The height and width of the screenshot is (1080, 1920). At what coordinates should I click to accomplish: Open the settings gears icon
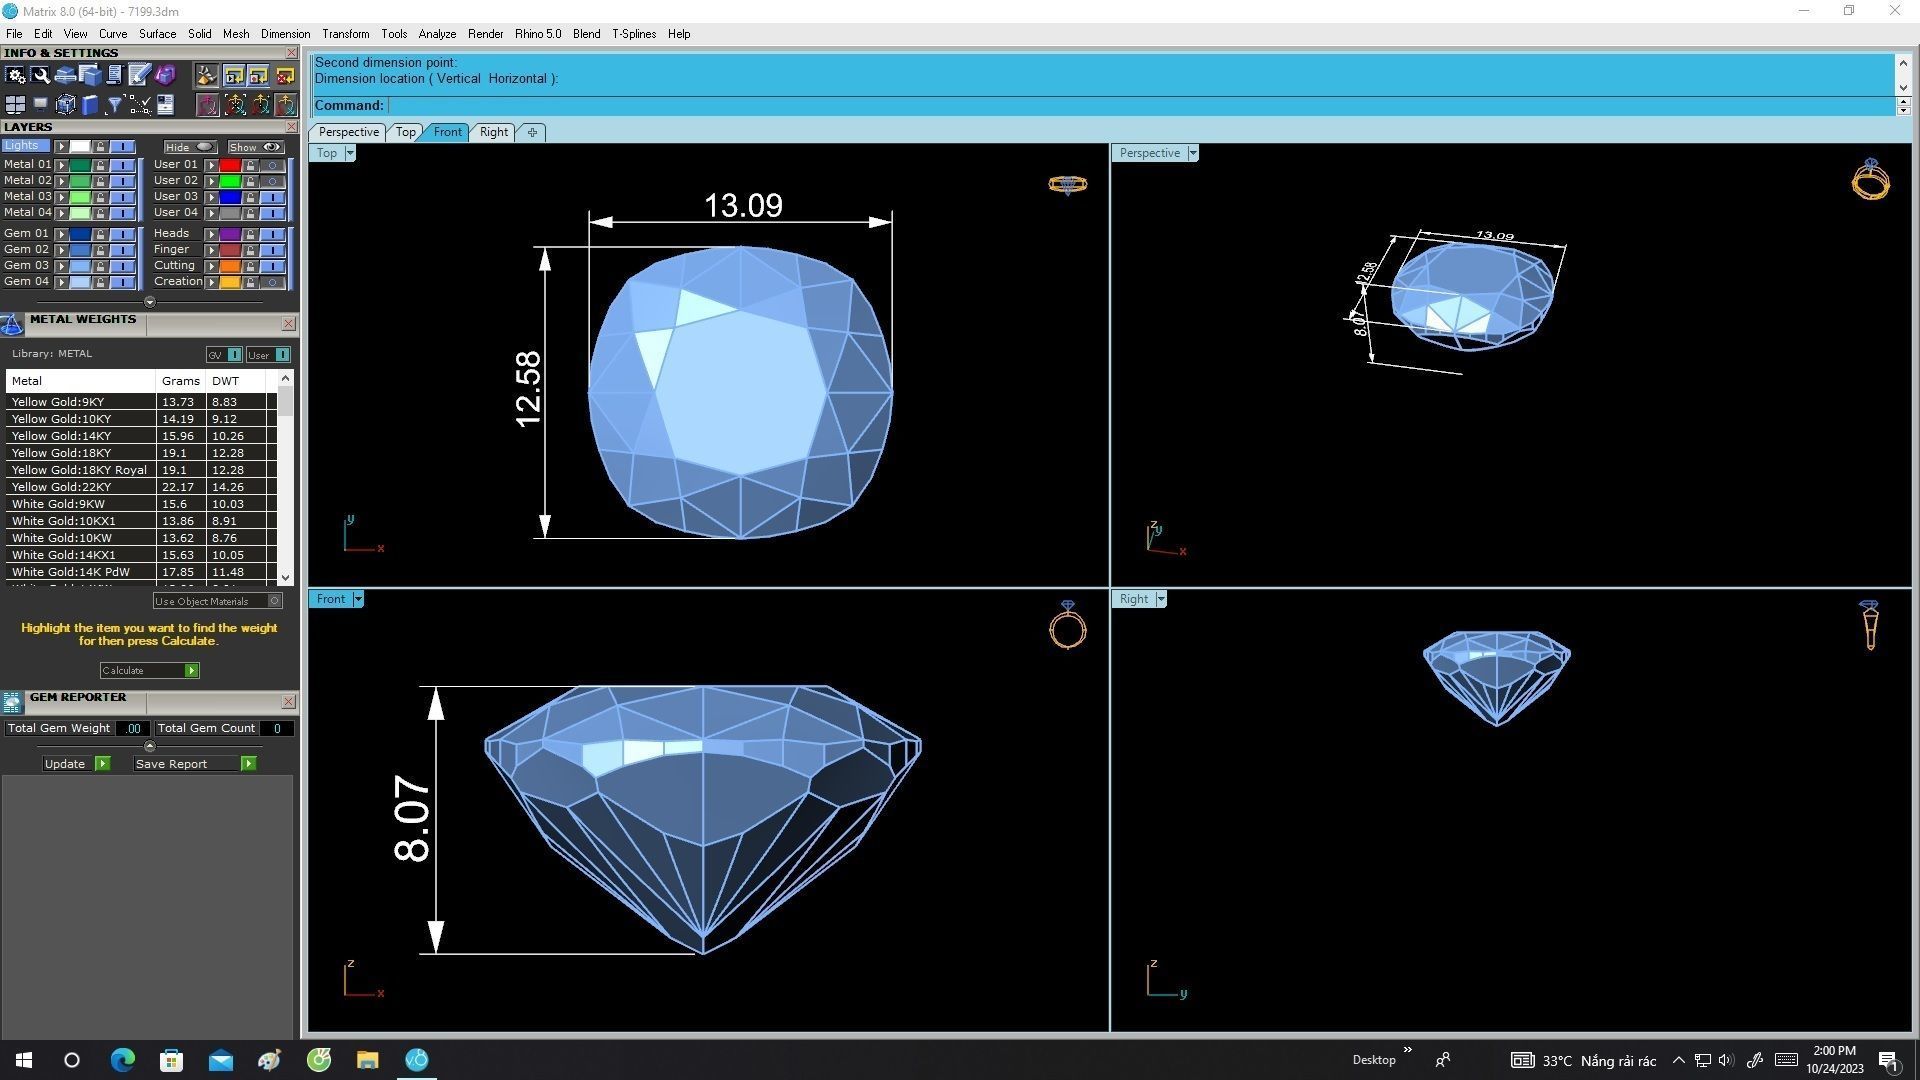point(15,75)
